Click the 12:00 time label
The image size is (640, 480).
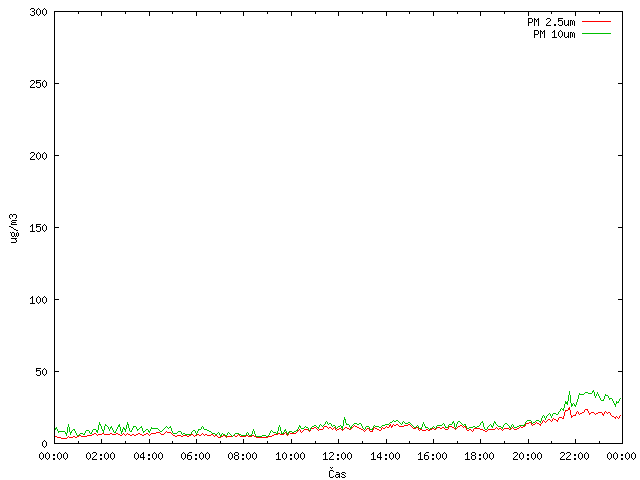(337, 456)
